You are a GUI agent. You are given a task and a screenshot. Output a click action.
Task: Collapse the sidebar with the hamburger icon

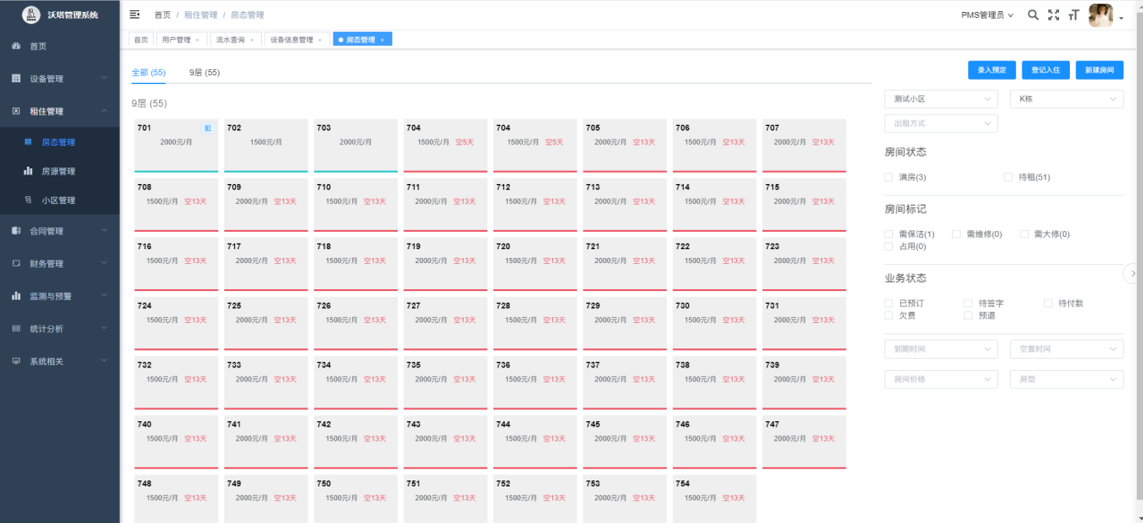pyautogui.click(x=135, y=15)
